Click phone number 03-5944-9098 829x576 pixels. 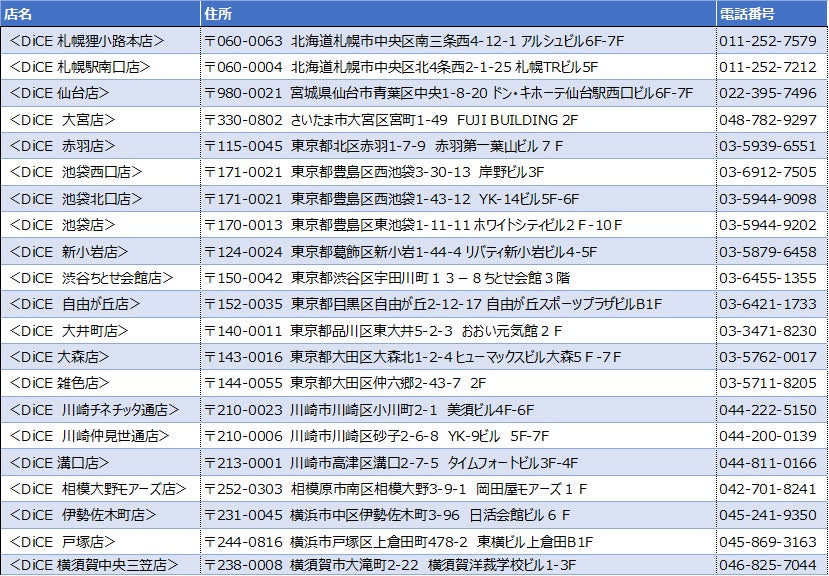(x=772, y=199)
